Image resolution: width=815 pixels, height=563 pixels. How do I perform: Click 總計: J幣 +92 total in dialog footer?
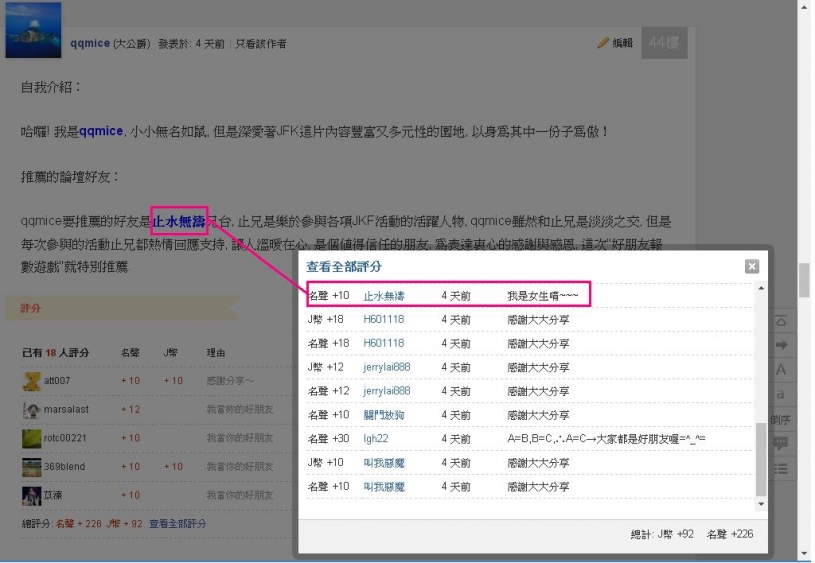click(x=662, y=534)
